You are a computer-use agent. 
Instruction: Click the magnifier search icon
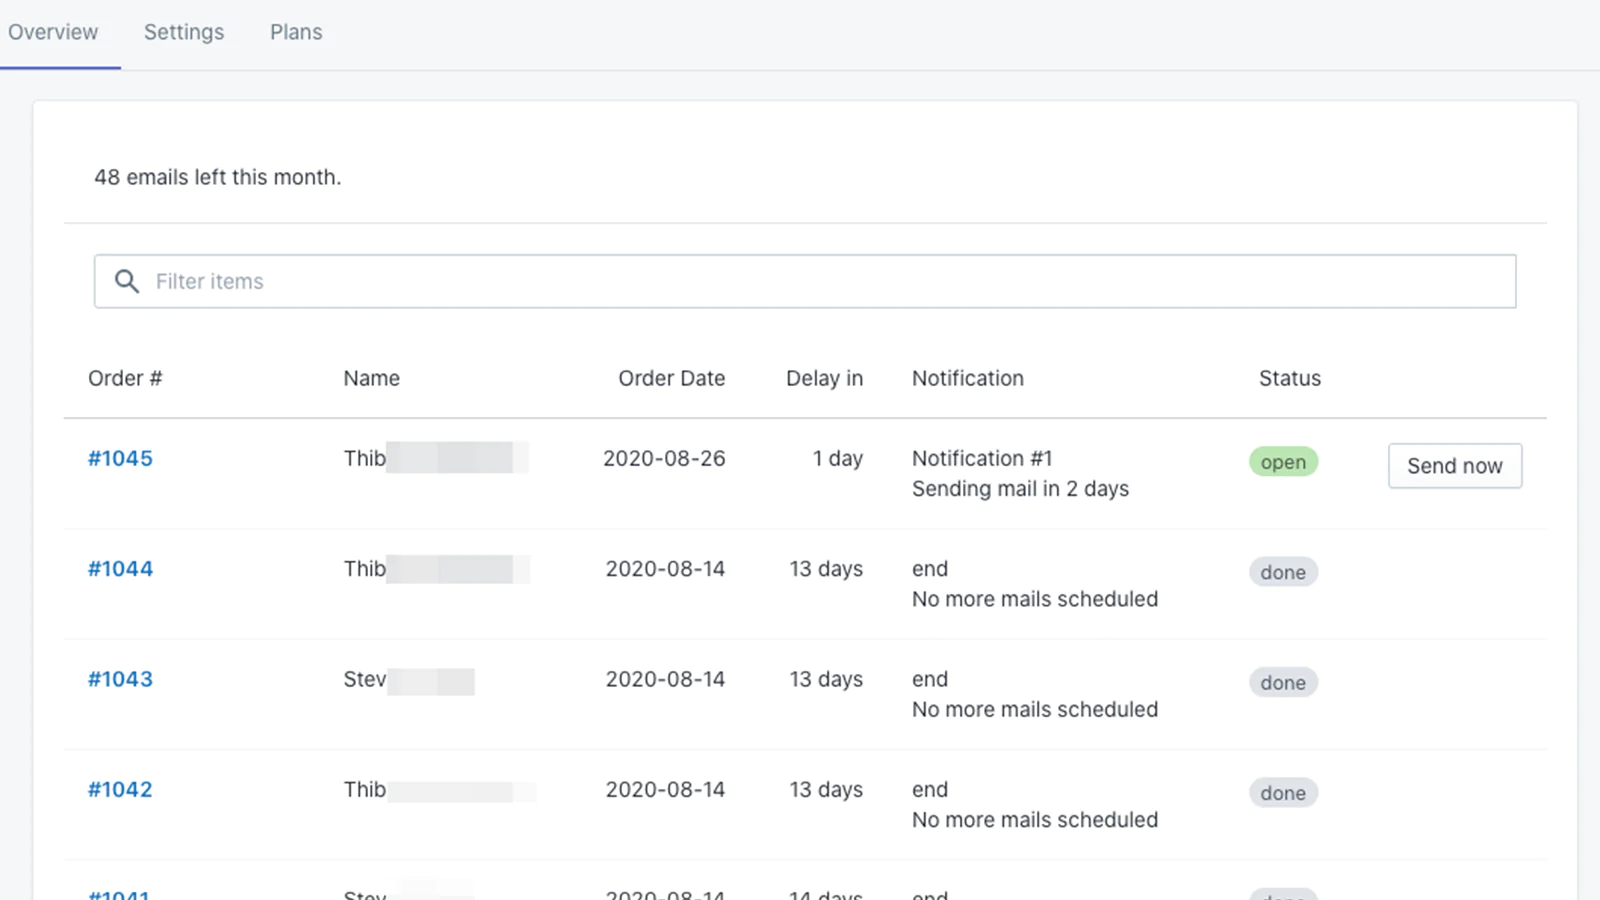pyautogui.click(x=127, y=281)
